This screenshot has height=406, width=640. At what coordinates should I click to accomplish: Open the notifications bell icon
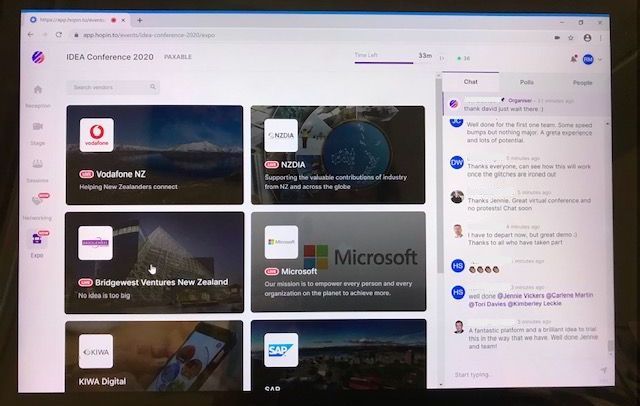[573, 59]
